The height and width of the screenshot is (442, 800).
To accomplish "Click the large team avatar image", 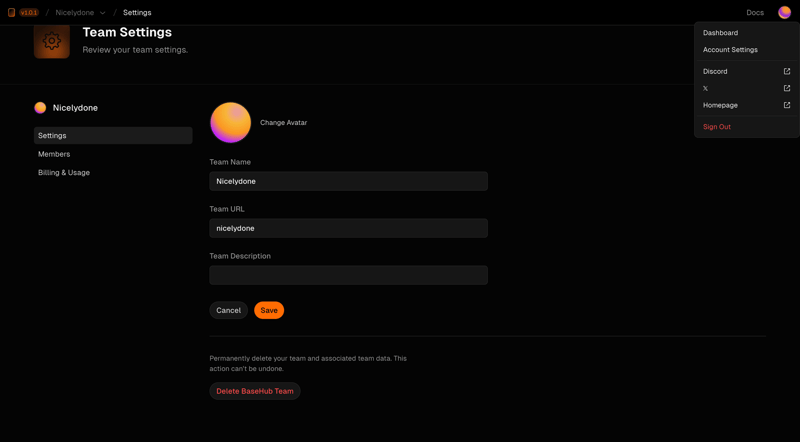I will 231,122.
